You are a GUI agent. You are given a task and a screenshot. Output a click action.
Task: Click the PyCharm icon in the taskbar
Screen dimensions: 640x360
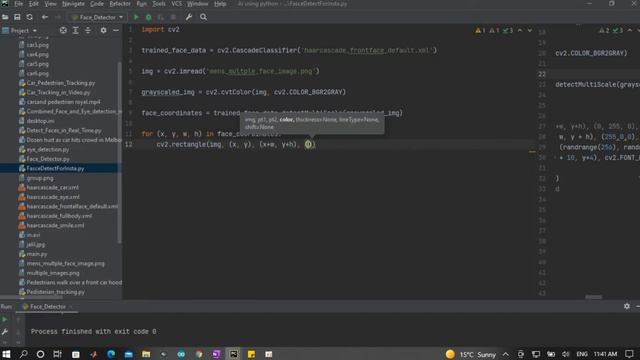click(233, 354)
